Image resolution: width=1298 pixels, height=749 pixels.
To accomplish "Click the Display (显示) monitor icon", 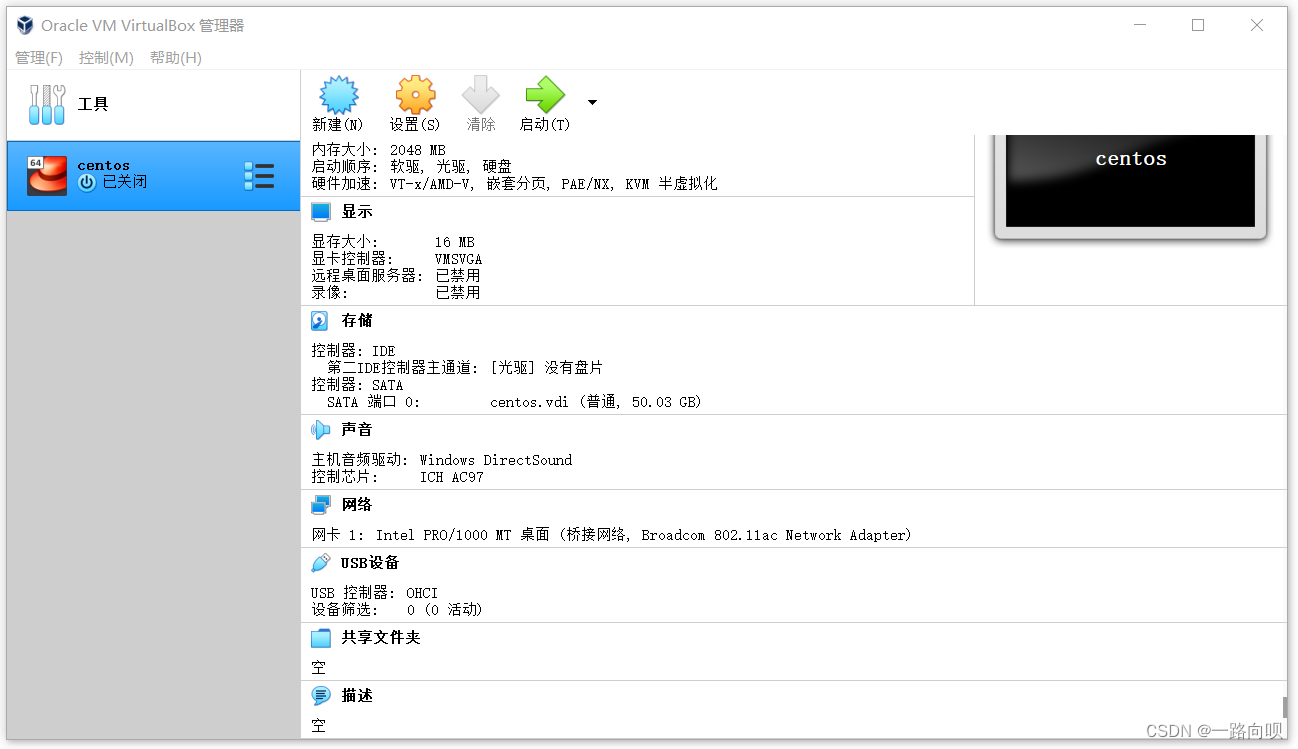I will (320, 212).
